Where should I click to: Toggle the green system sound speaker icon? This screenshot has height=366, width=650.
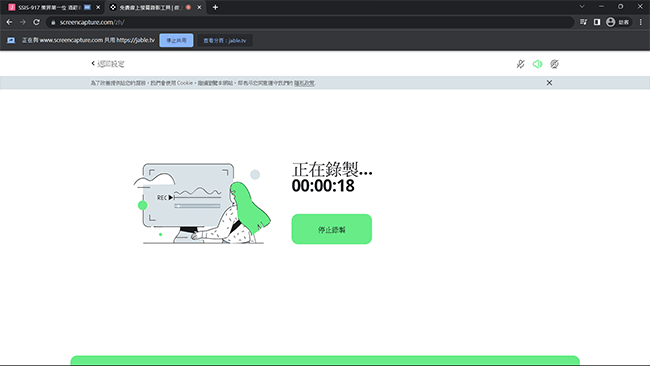click(x=537, y=64)
